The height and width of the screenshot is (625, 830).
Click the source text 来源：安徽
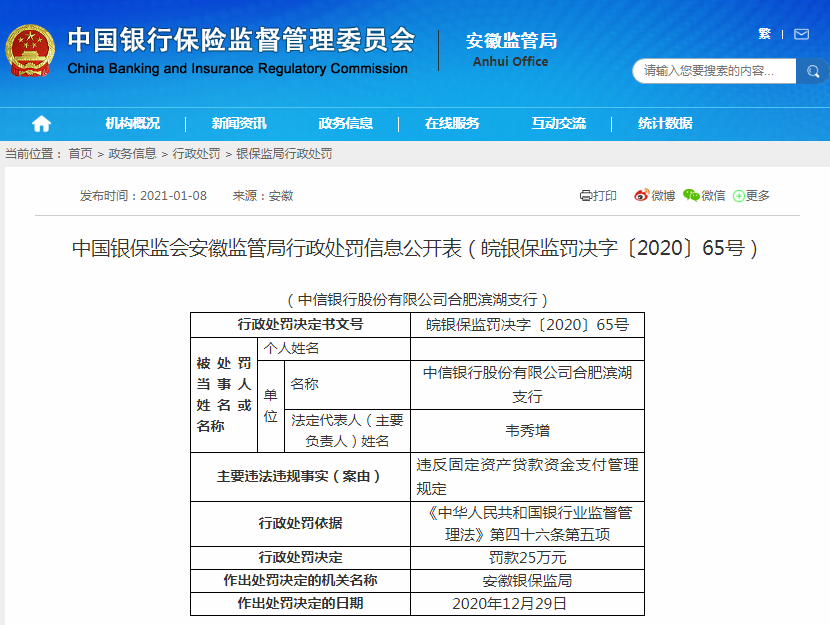tap(263, 196)
